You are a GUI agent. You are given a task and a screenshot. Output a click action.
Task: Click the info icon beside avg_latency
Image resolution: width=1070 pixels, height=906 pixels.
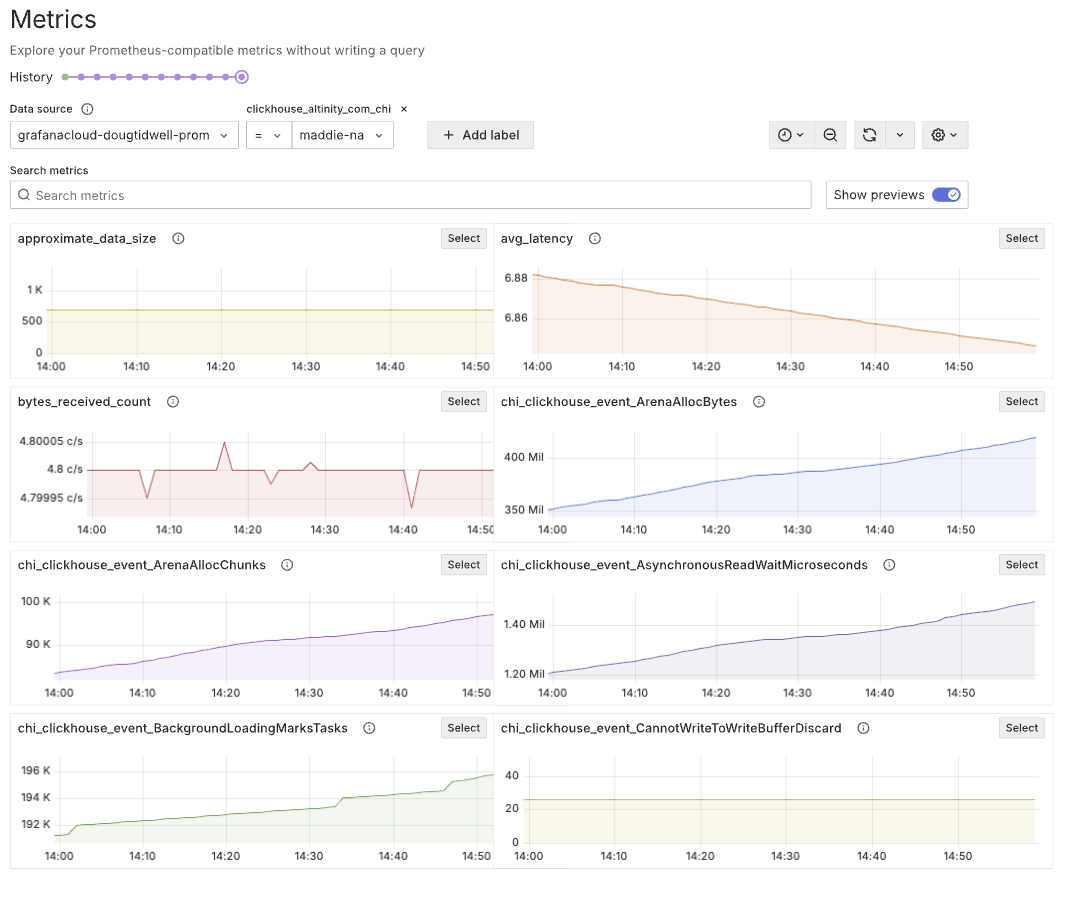click(594, 238)
